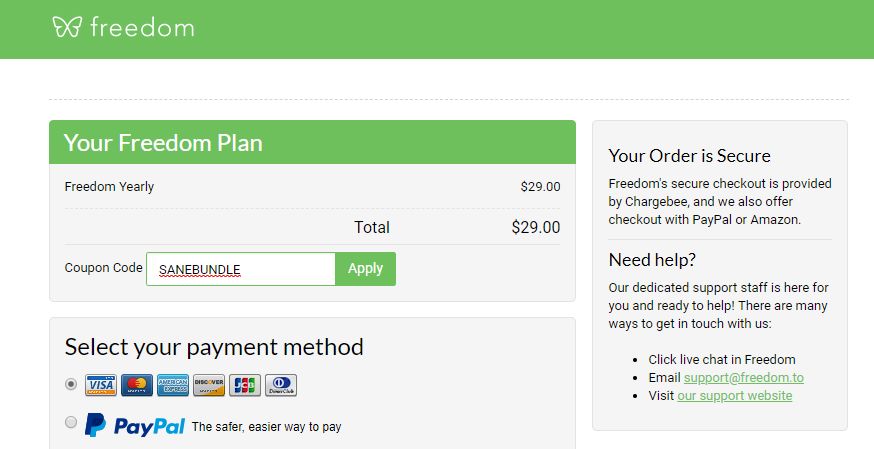874x449 pixels.
Task: Visit the "our support website" link
Action: coord(734,396)
